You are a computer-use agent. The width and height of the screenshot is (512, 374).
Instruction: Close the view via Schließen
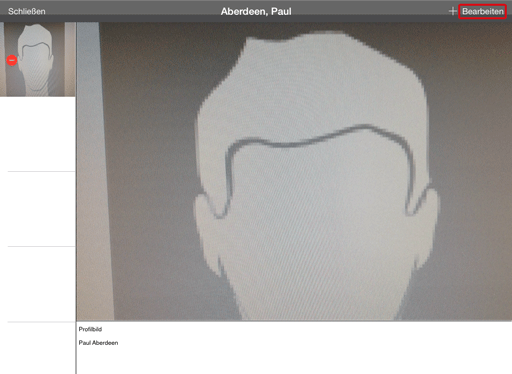[27, 11]
